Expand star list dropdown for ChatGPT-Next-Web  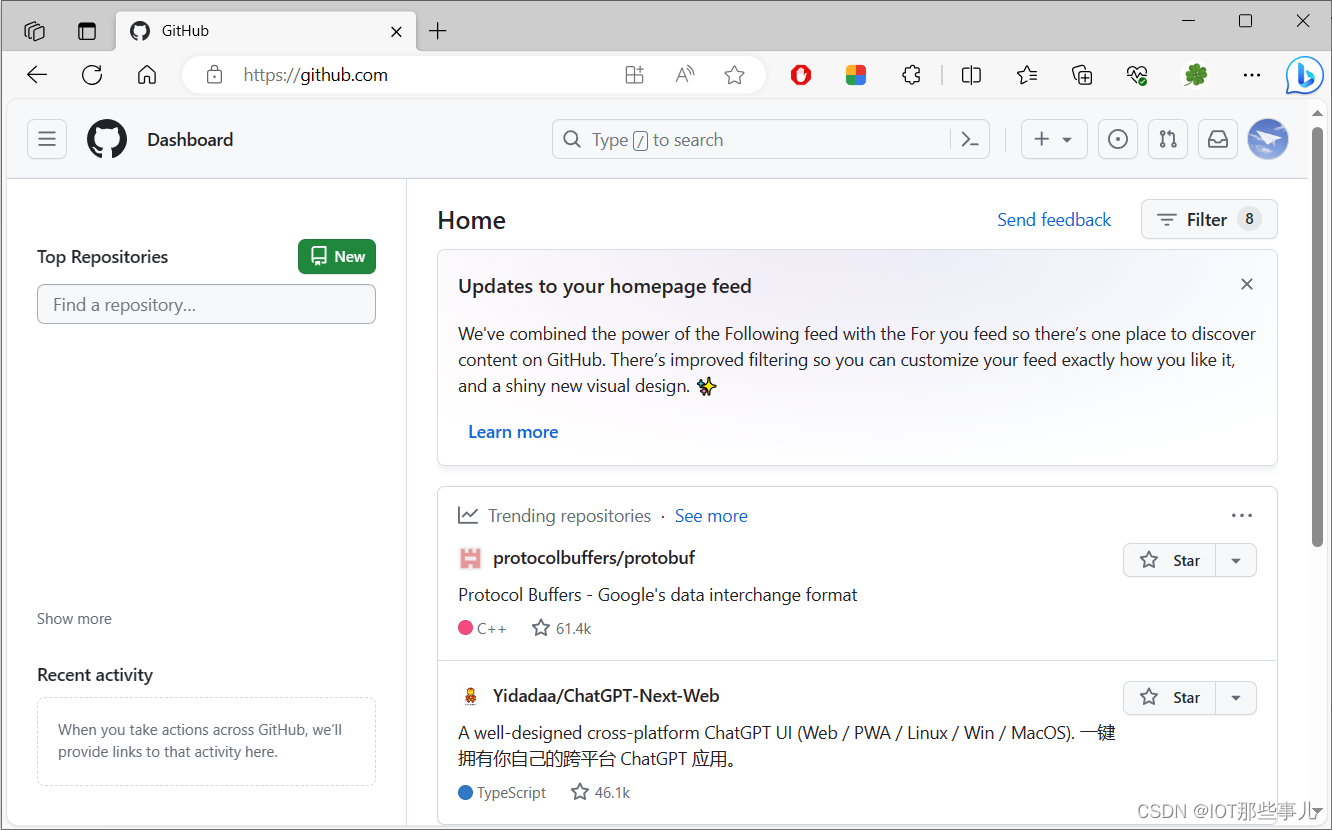[x=1236, y=698]
